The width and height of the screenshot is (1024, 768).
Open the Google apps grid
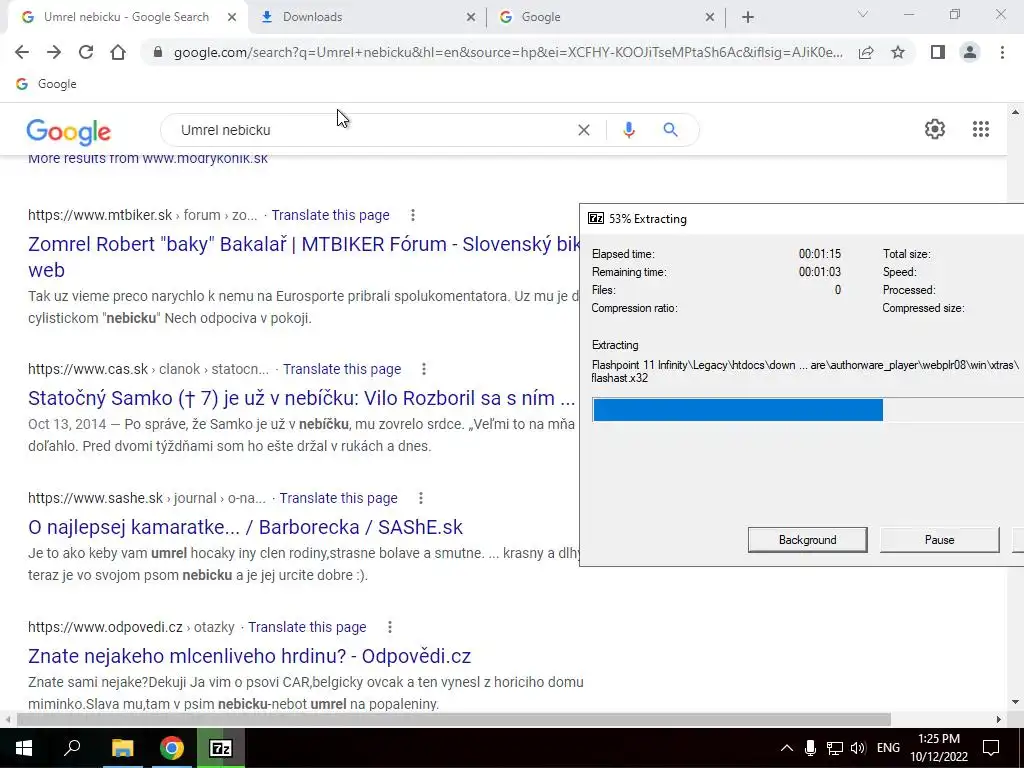click(980, 129)
